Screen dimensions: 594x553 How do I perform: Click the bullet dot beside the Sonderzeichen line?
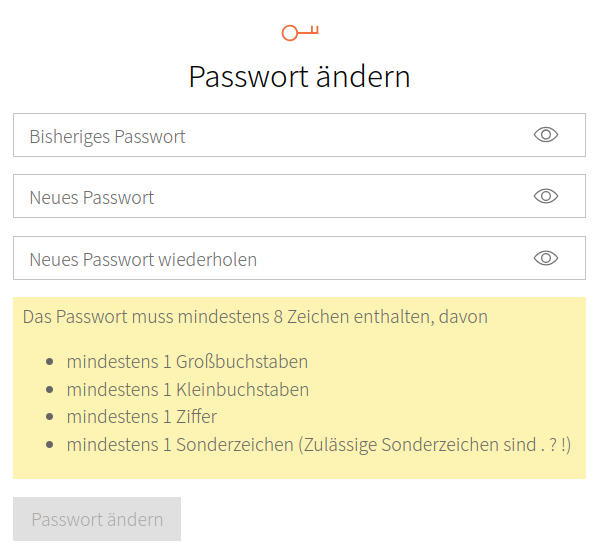point(49,445)
